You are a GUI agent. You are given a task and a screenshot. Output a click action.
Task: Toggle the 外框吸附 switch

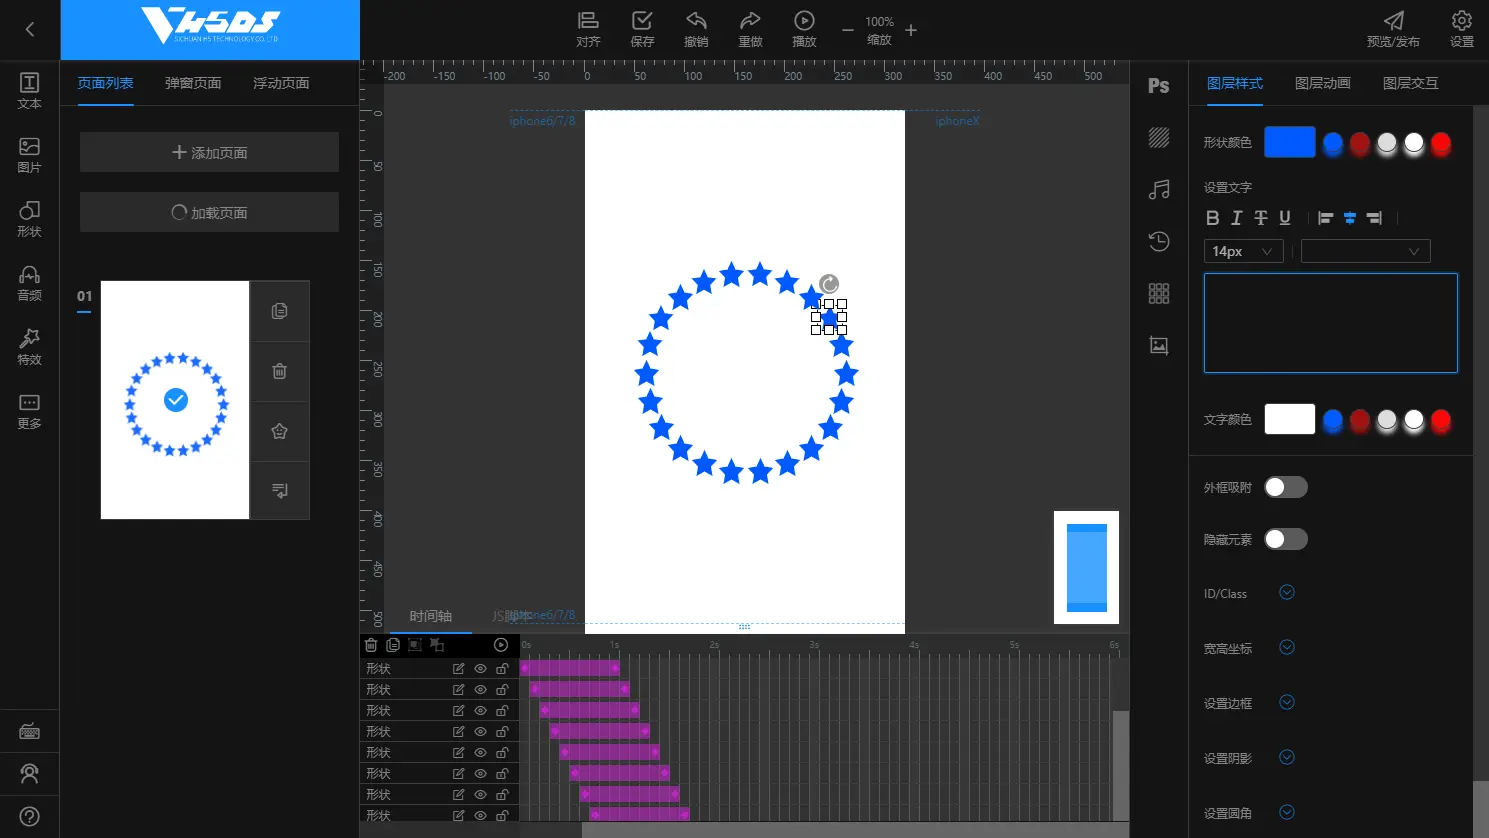pos(1286,487)
